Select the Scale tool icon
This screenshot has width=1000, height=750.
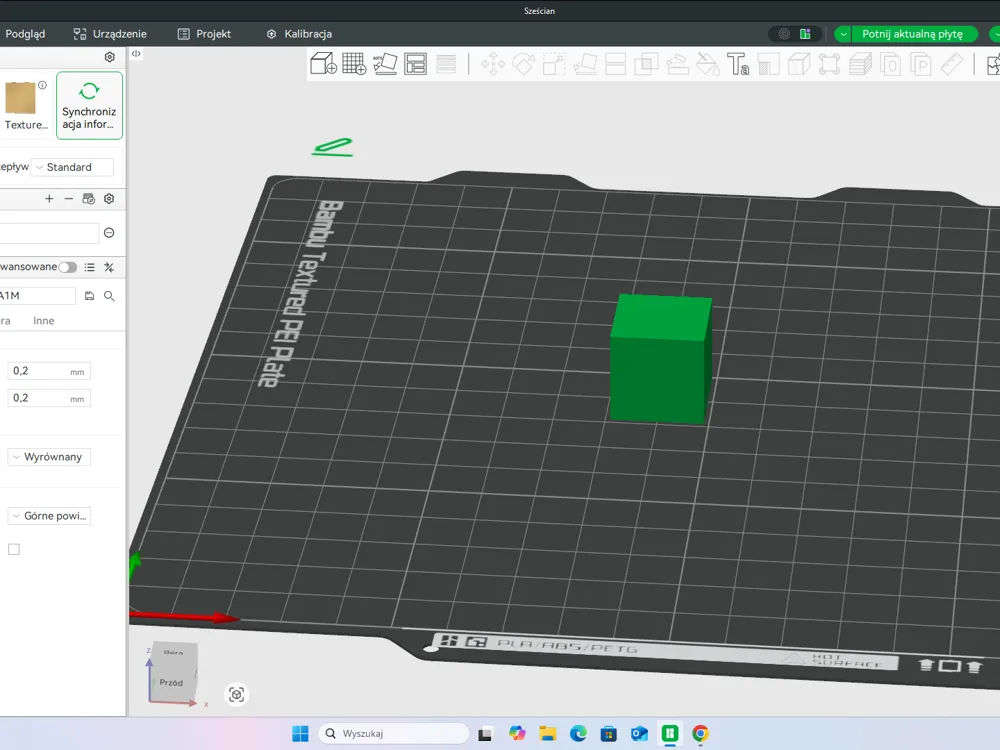click(x=554, y=64)
